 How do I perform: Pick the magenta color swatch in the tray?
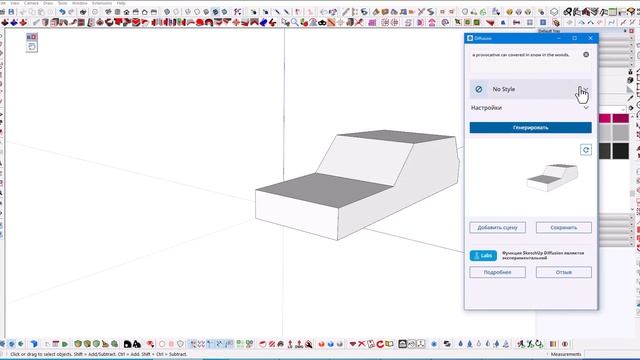620,118
